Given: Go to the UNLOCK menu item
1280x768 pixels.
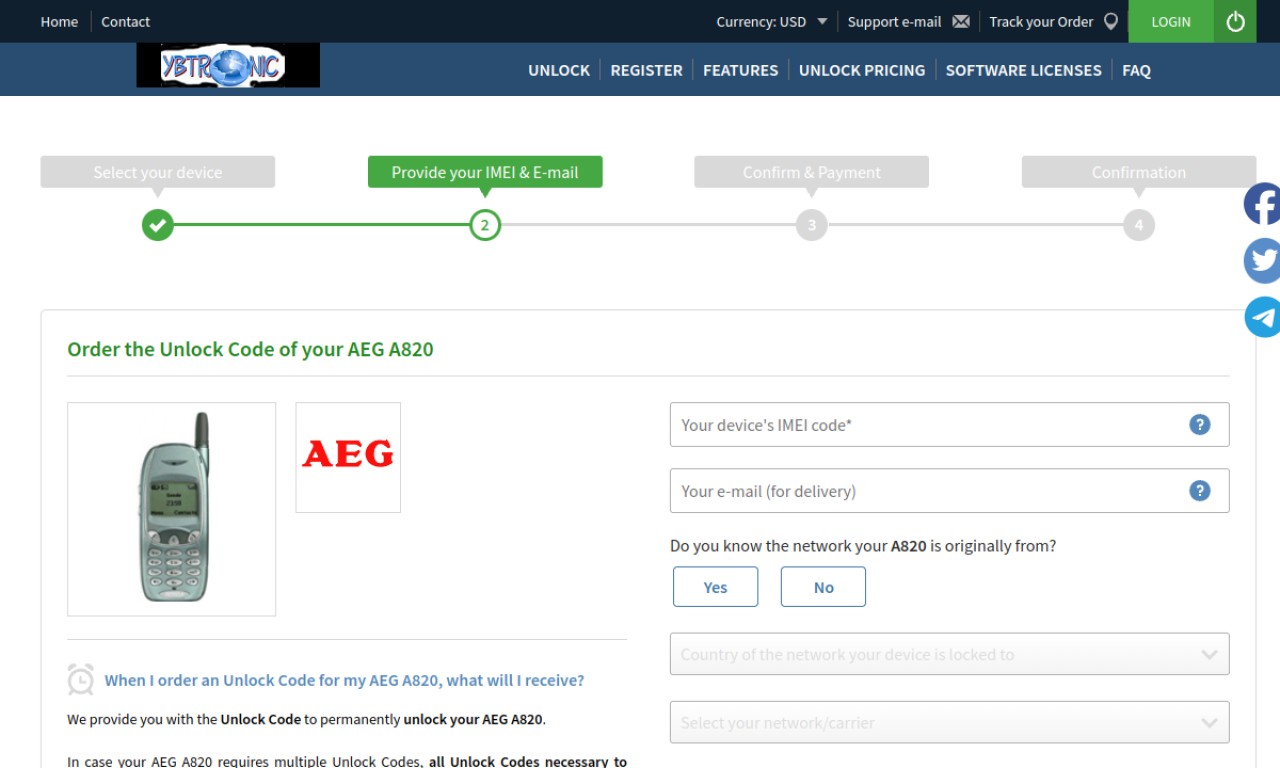Looking at the screenshot, I should pyautogui.click(x=559, y=70).
